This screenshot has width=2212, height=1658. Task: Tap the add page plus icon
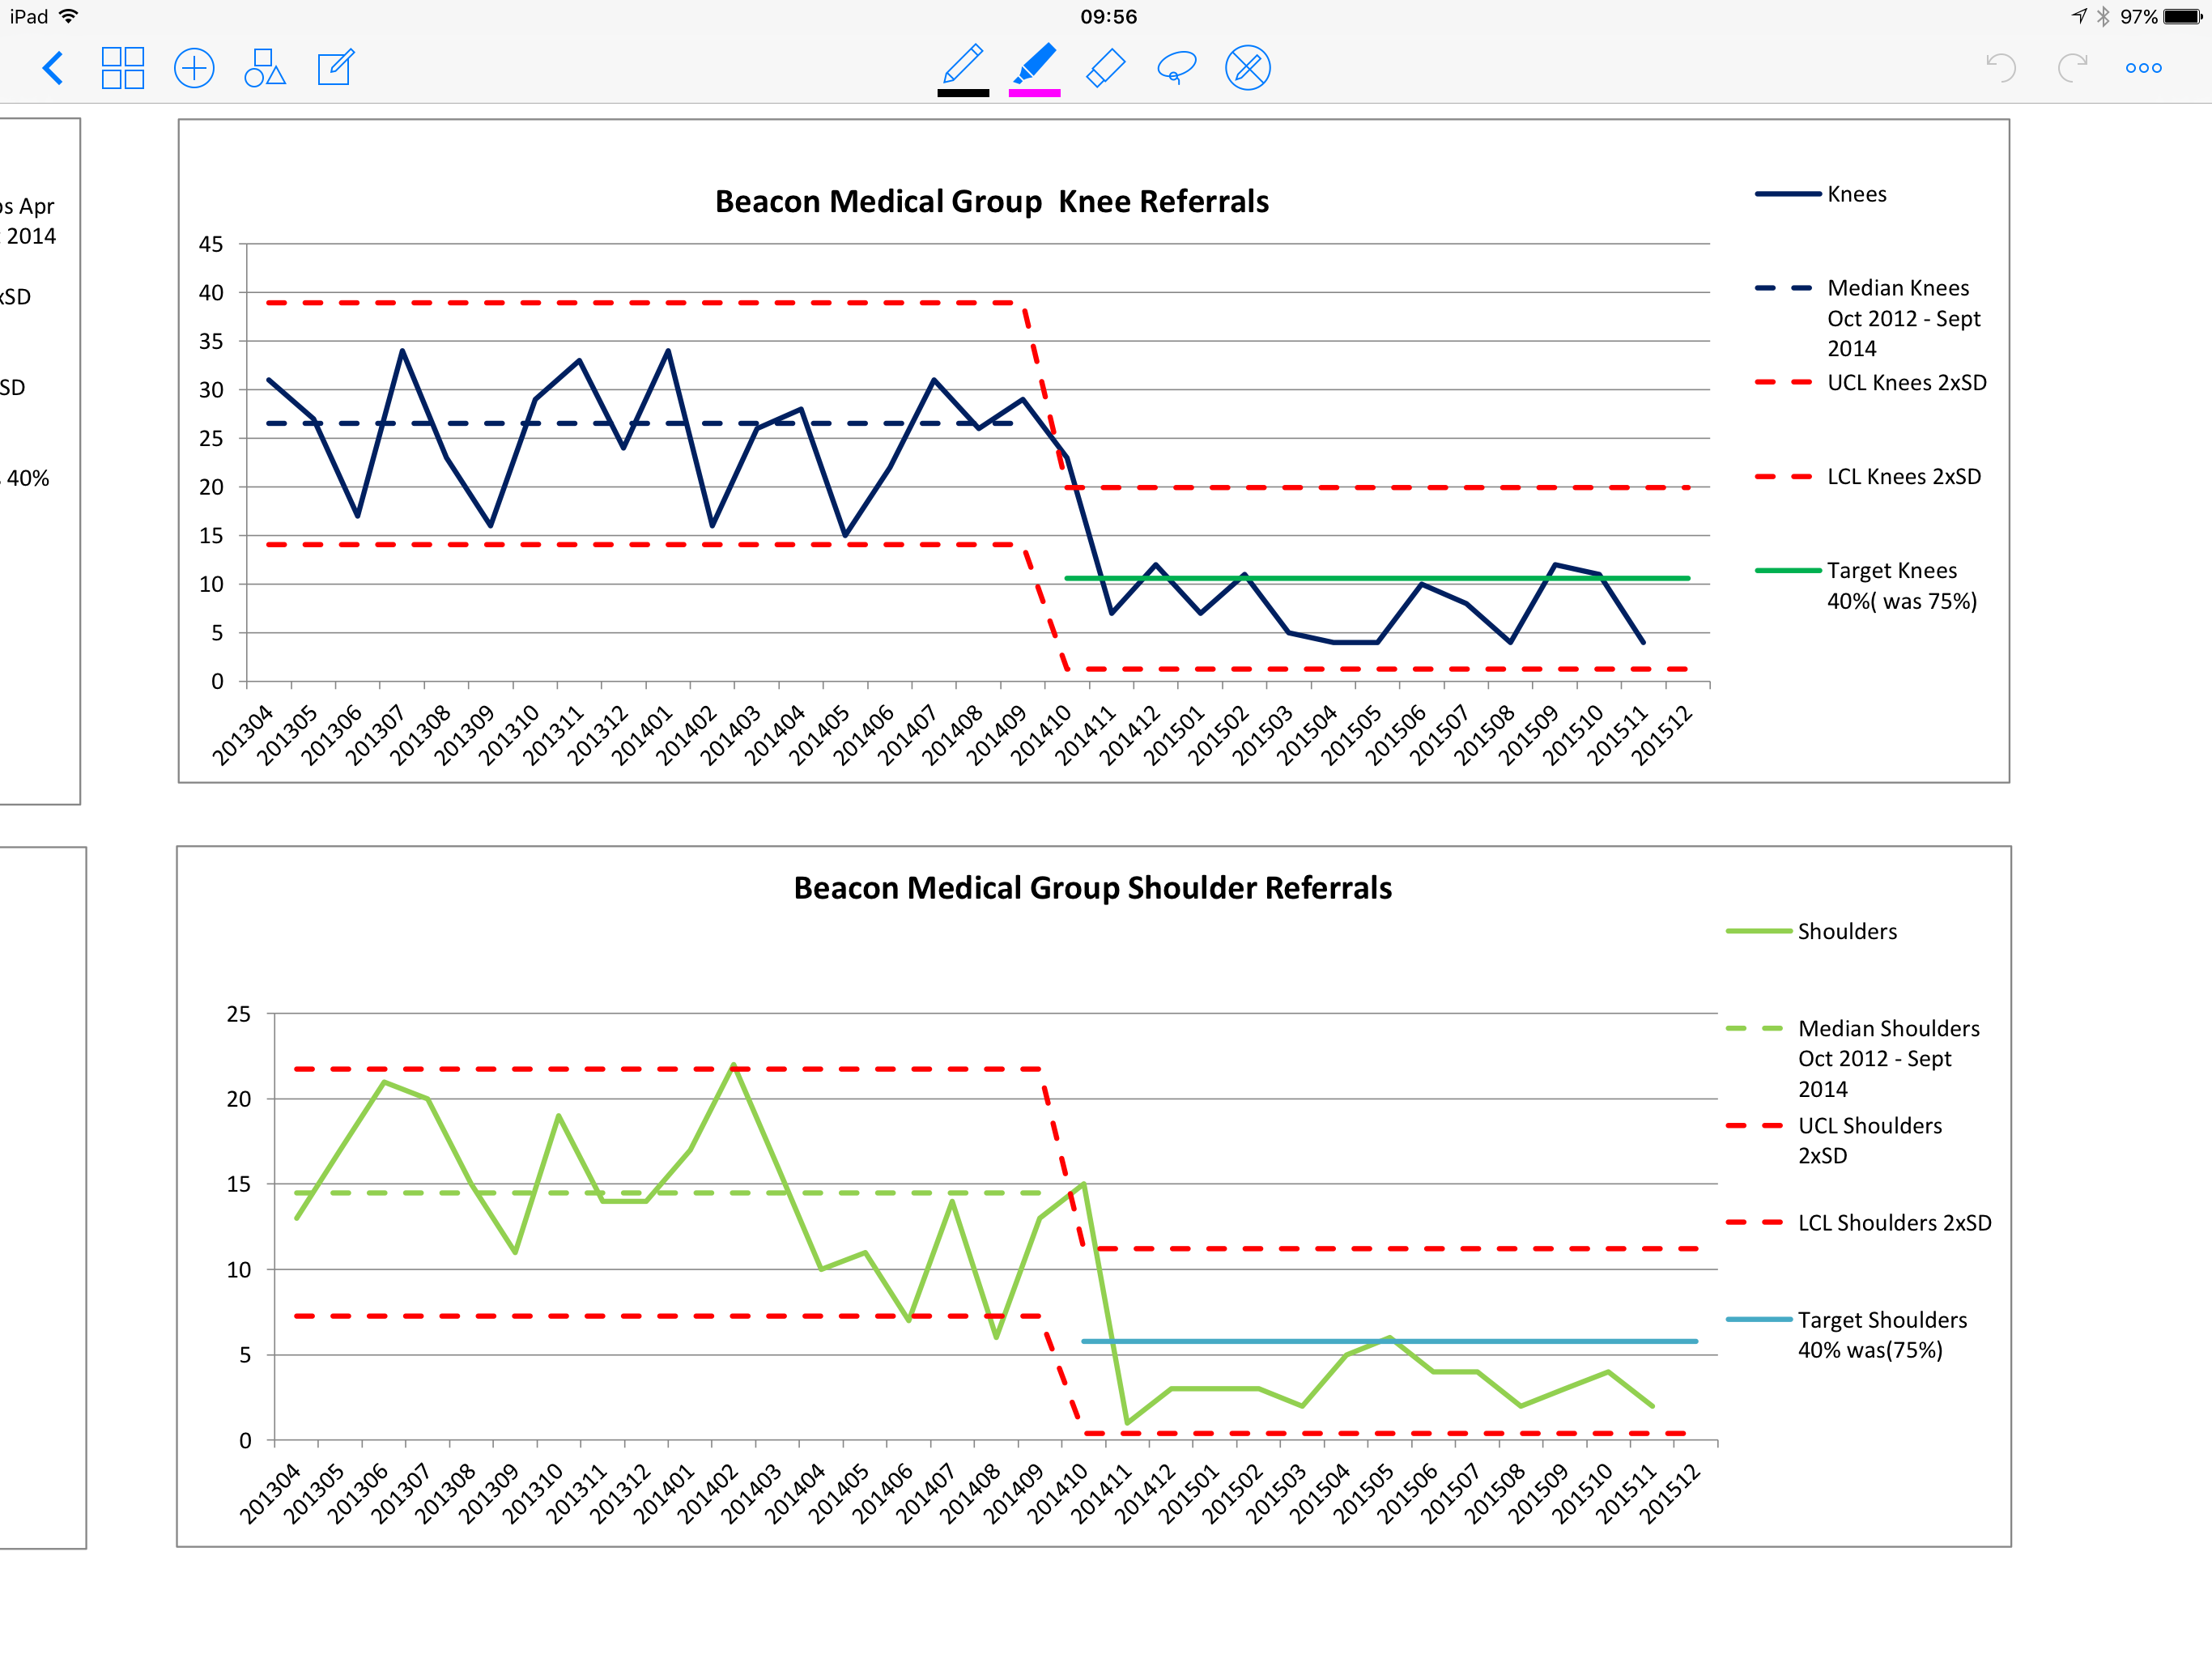[194, 68]
